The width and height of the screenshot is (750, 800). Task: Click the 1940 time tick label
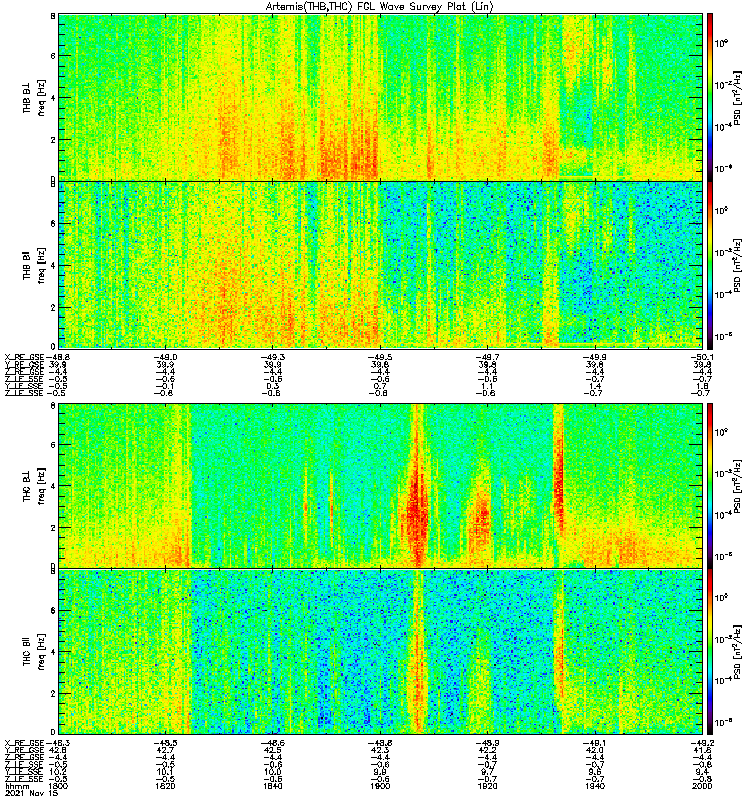pos(595,786)
